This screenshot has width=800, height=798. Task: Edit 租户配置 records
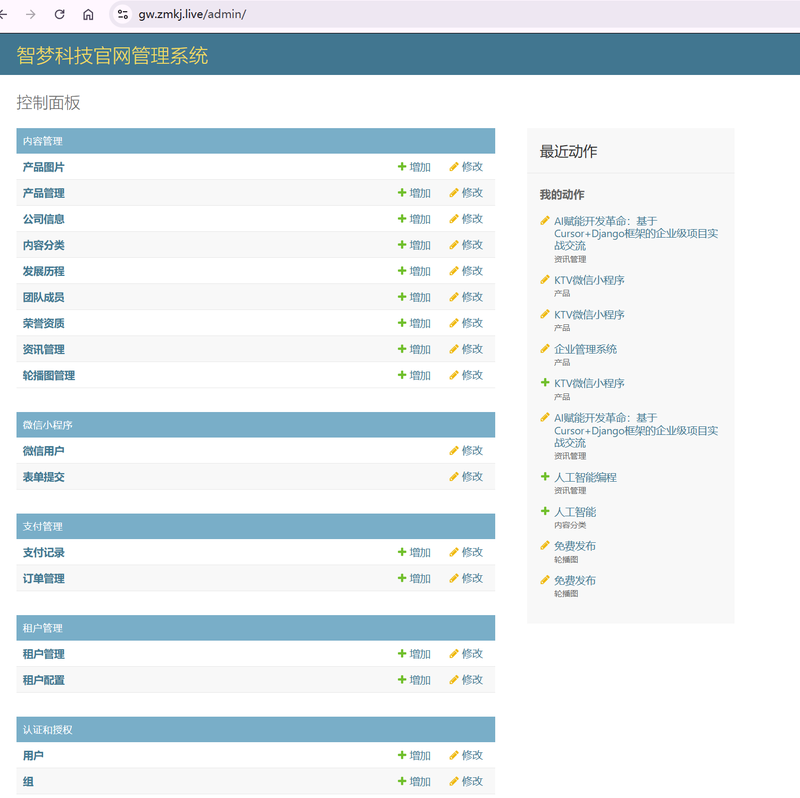[x=466, y=680]
